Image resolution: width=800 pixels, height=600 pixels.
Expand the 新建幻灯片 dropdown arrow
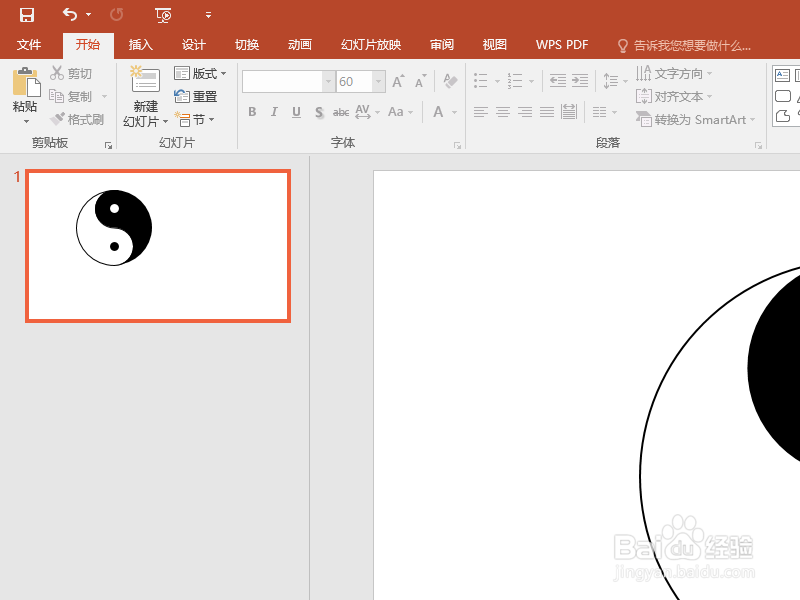(165, 121)
